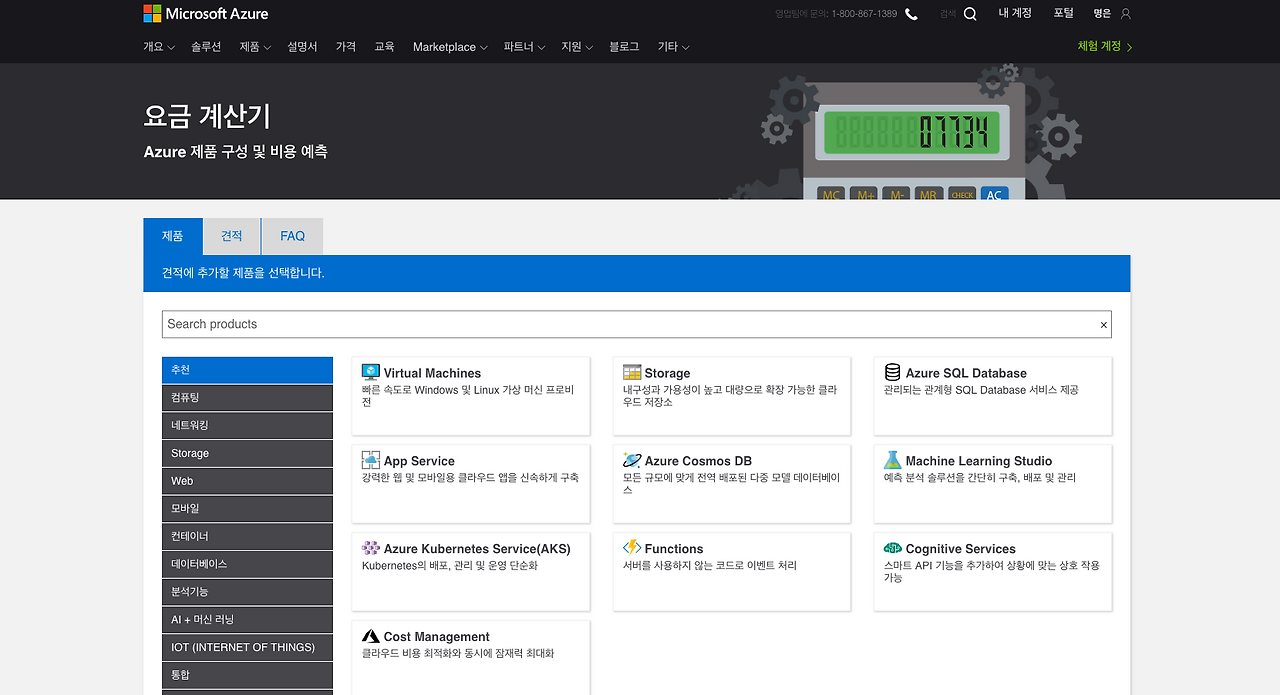Click the Cost Management icon
The width and height of the screenshot is (1280, 695).
371,636
